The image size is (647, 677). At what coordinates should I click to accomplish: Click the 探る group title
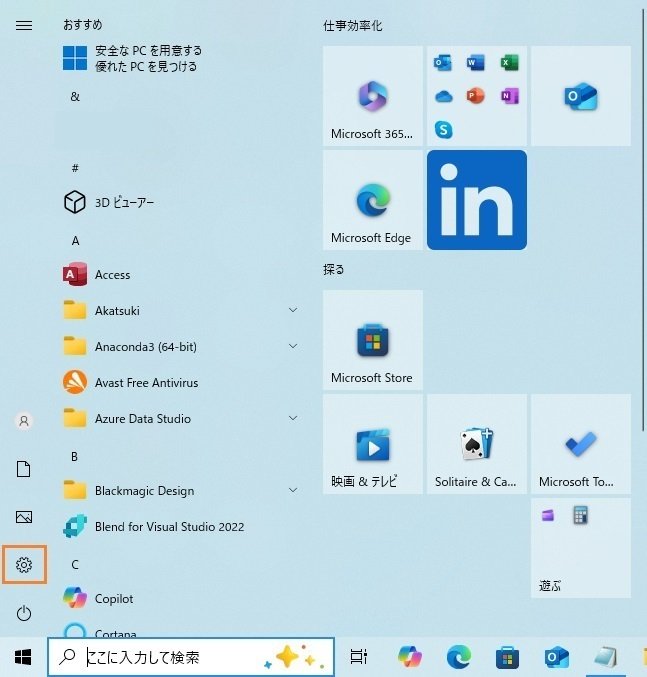click(334, 269)
